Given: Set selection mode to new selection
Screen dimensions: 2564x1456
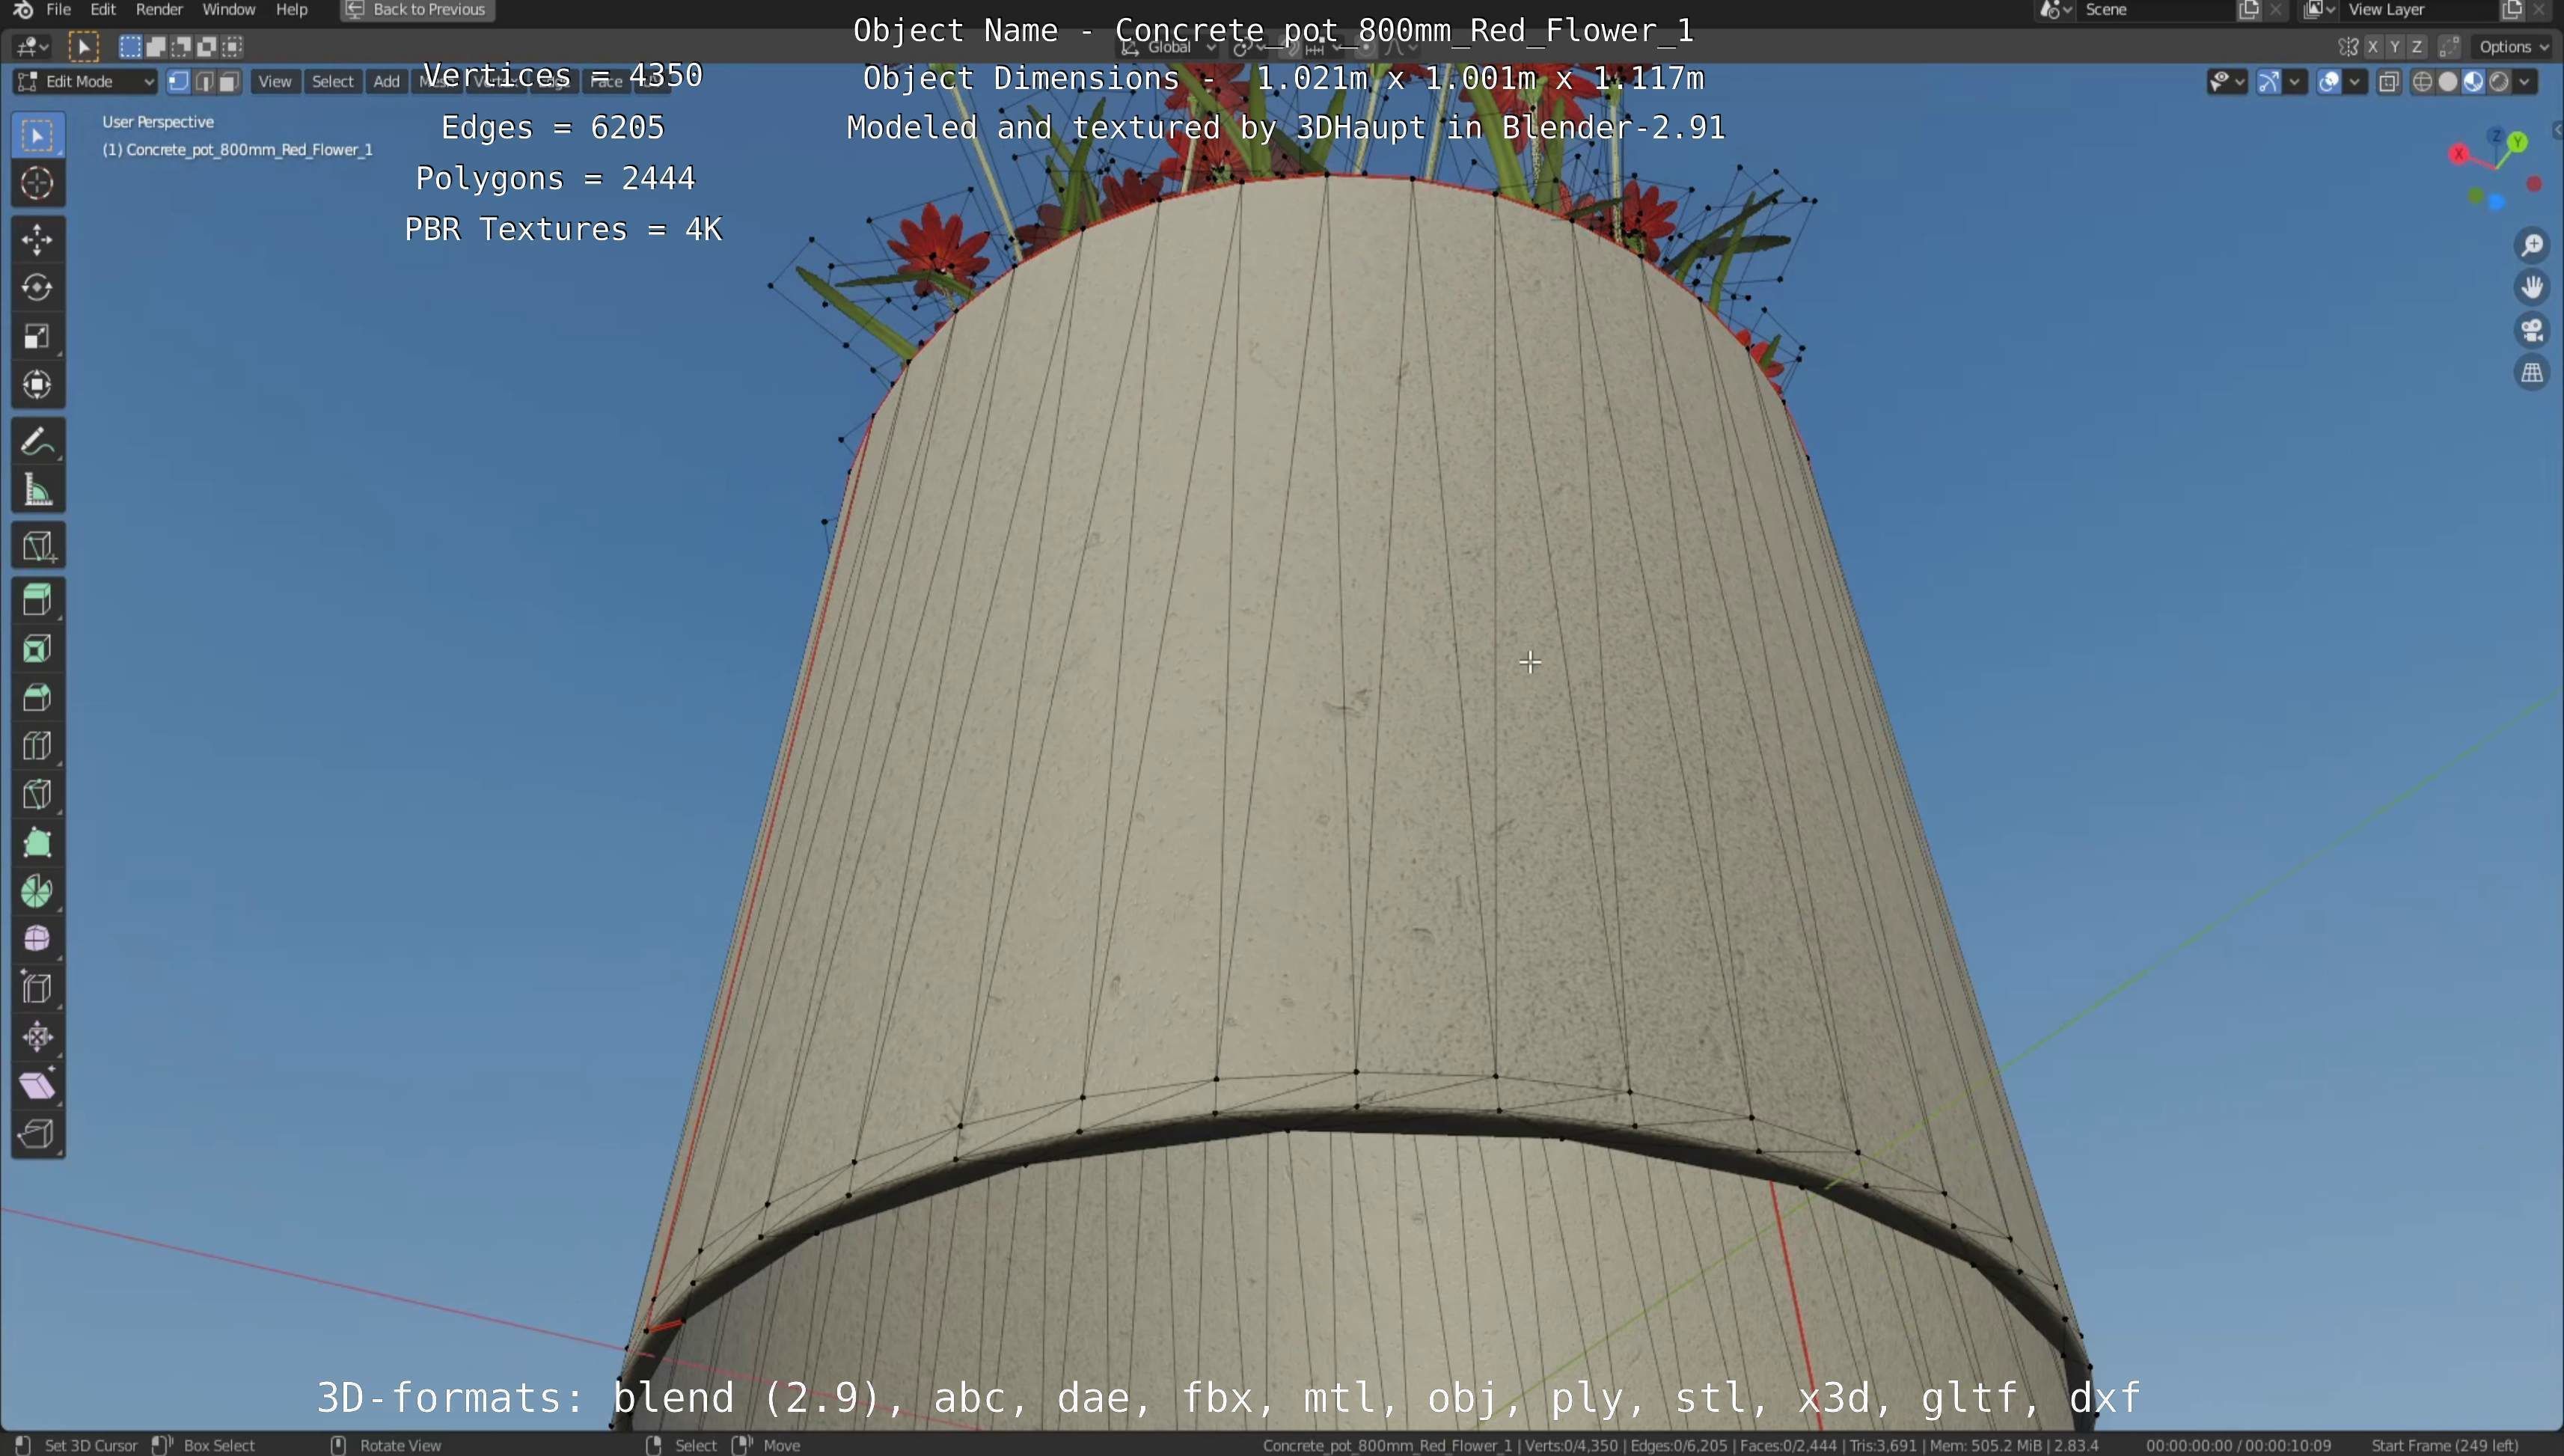Looking at the screenshot, I should 130,47.
